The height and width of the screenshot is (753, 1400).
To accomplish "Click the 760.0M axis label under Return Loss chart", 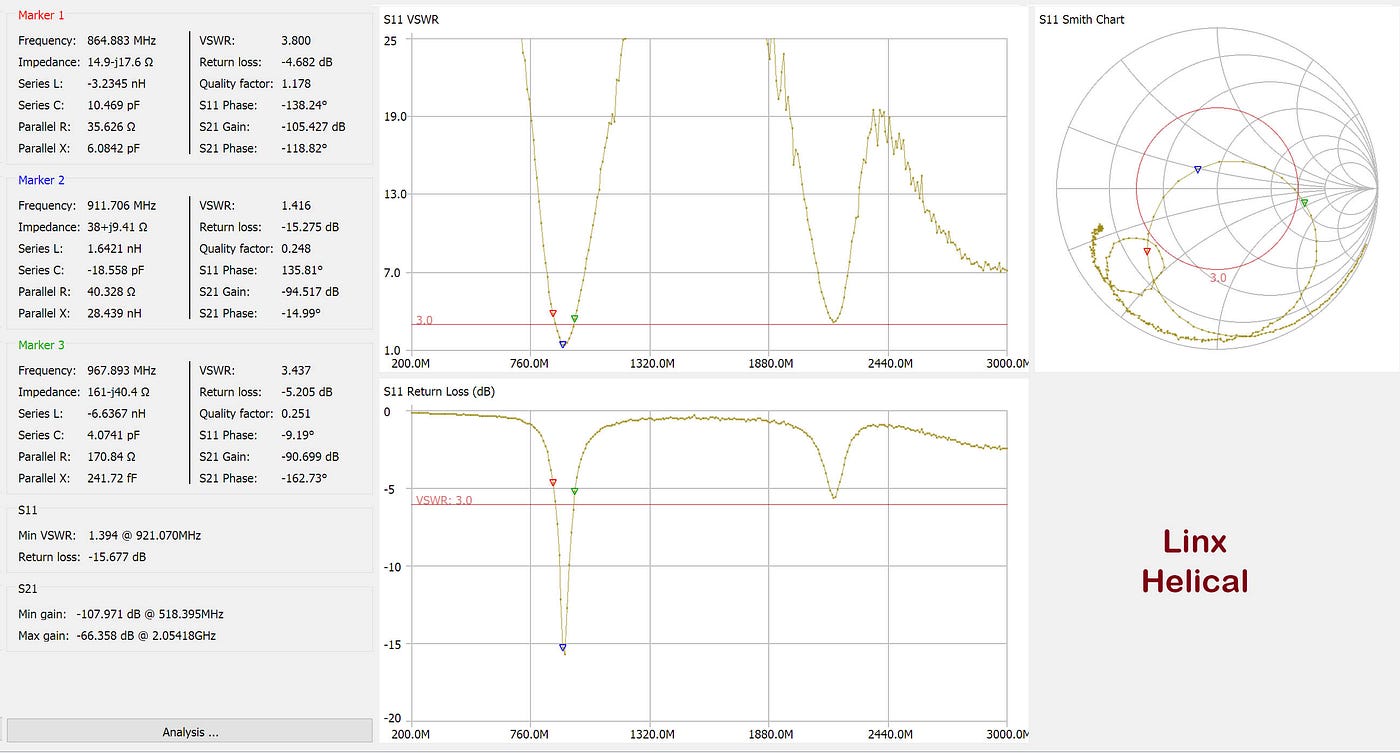I will point(530,735).
